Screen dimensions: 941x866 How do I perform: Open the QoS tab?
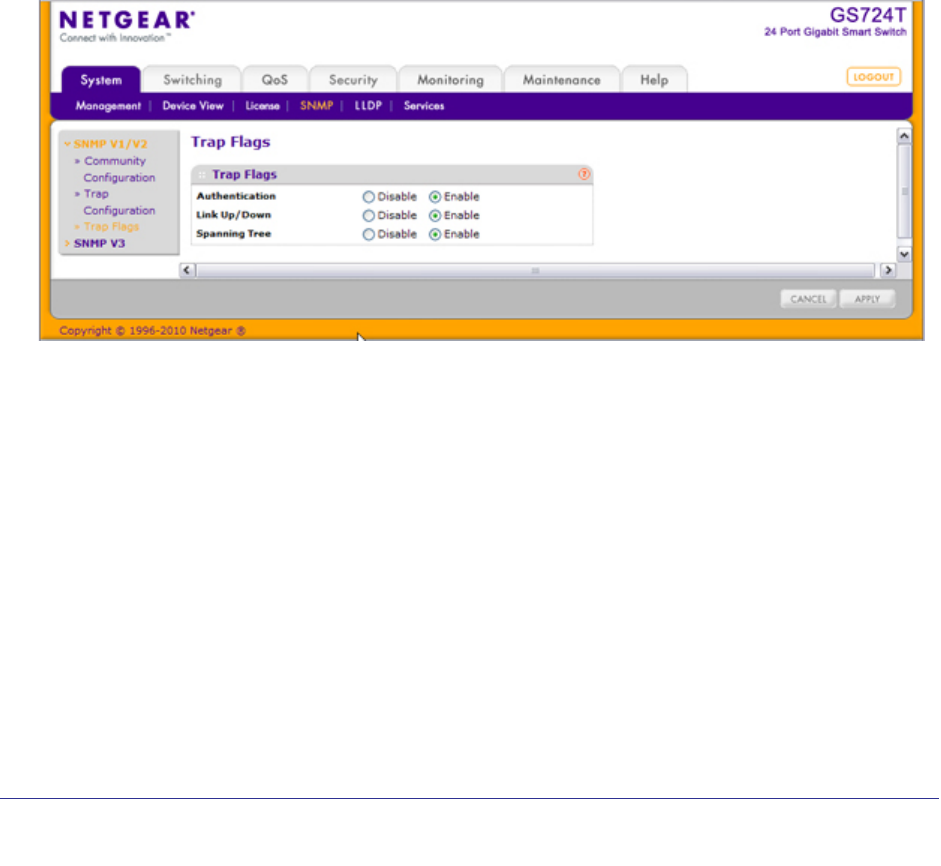click(x=274, y=80)
